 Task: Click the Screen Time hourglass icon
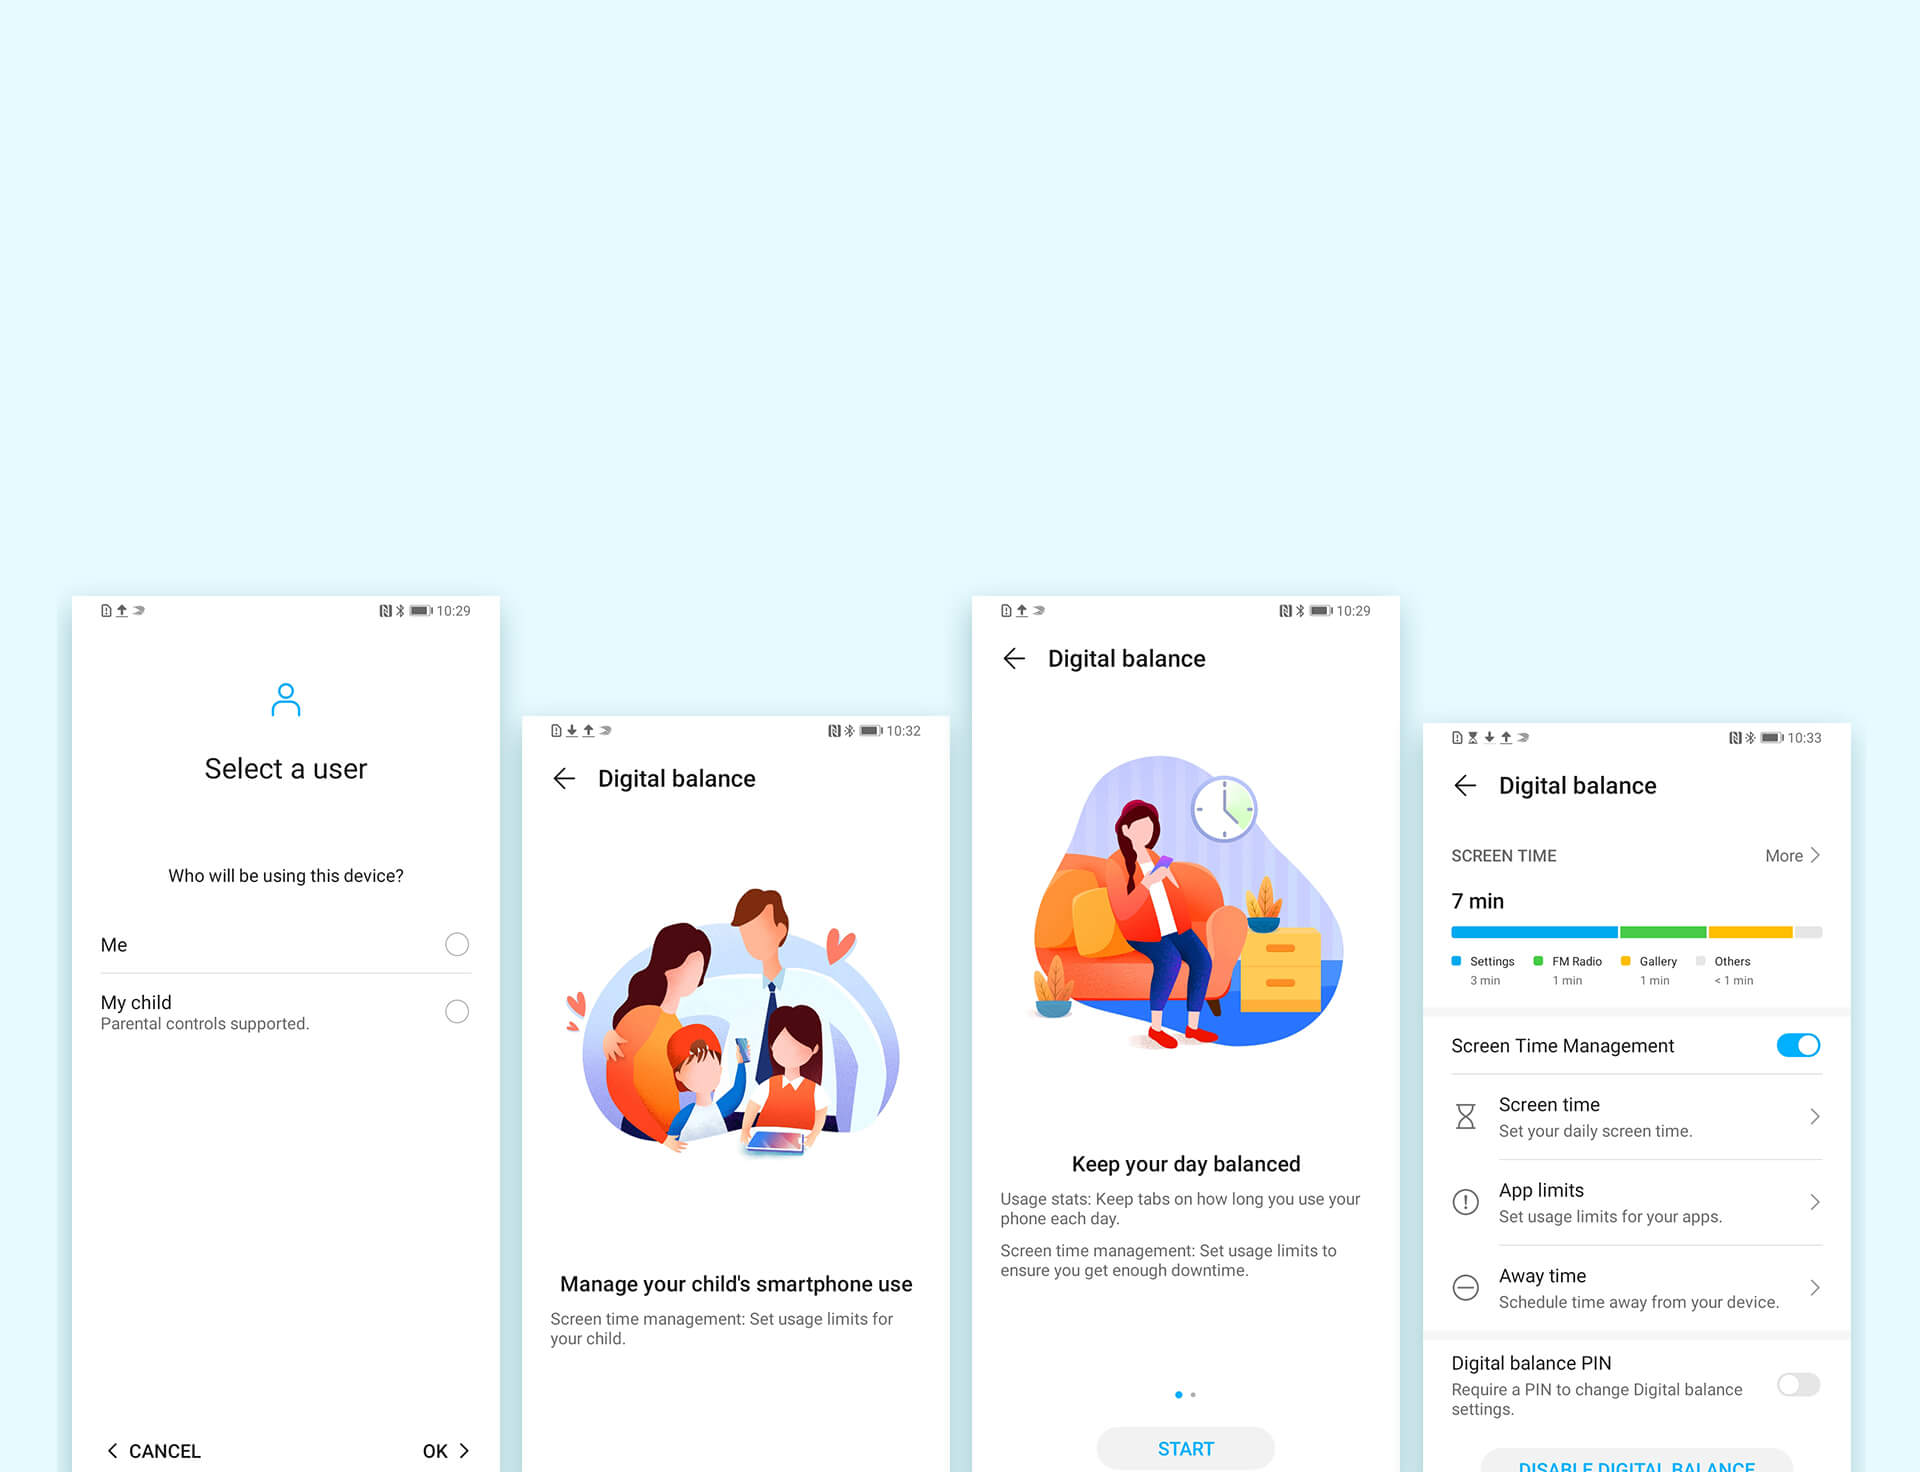pos(1467,1116)
